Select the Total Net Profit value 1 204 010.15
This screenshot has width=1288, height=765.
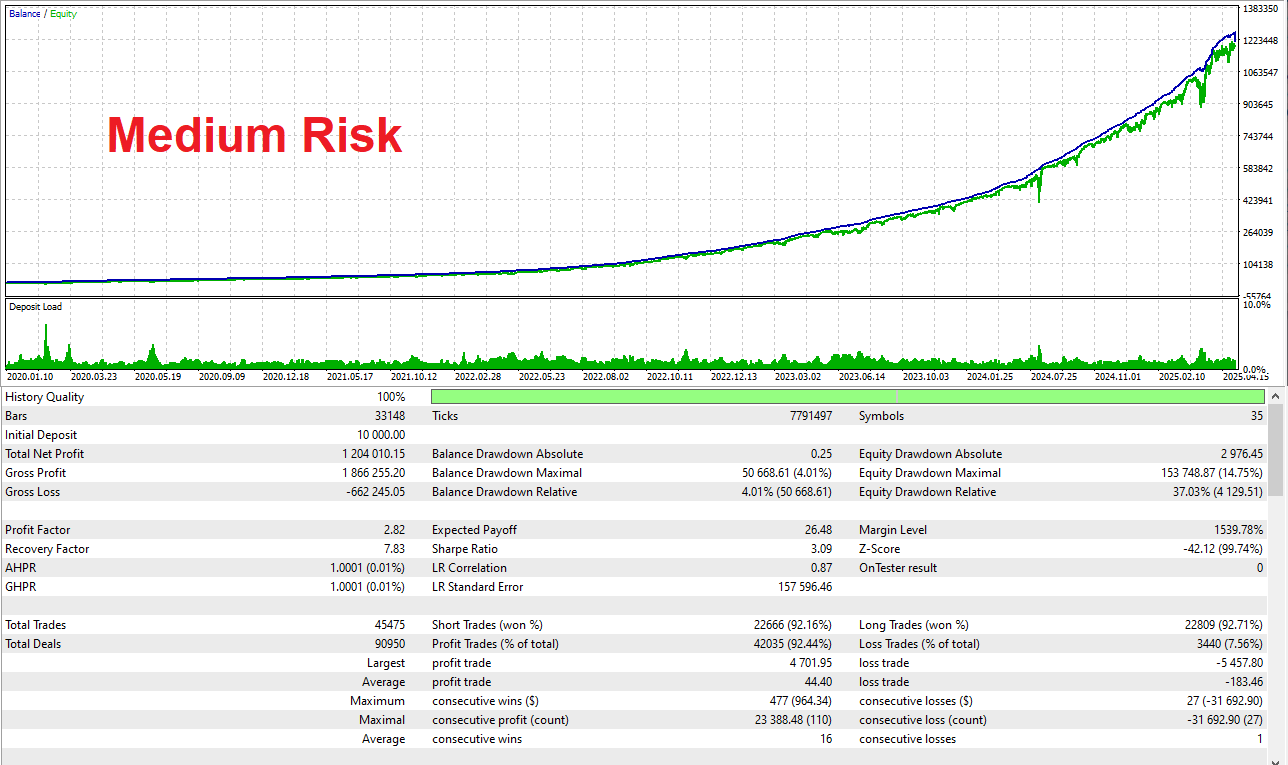pyautogui.click(x=373, y=454)
